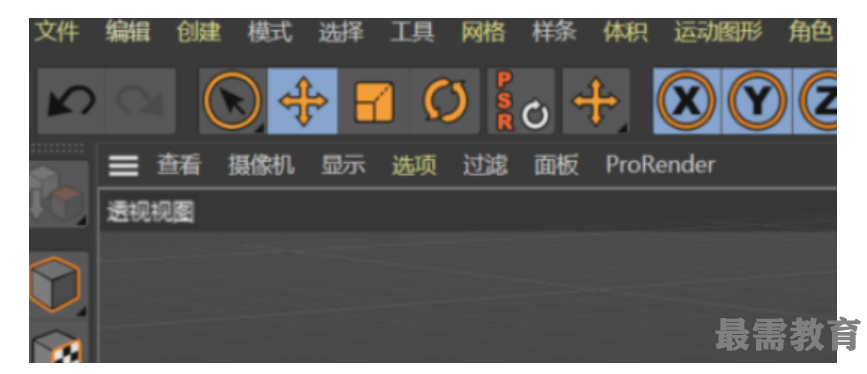This screenshot has height=374, width=867.
Task: Open the 编辑 menu
Action: point(128,32)
